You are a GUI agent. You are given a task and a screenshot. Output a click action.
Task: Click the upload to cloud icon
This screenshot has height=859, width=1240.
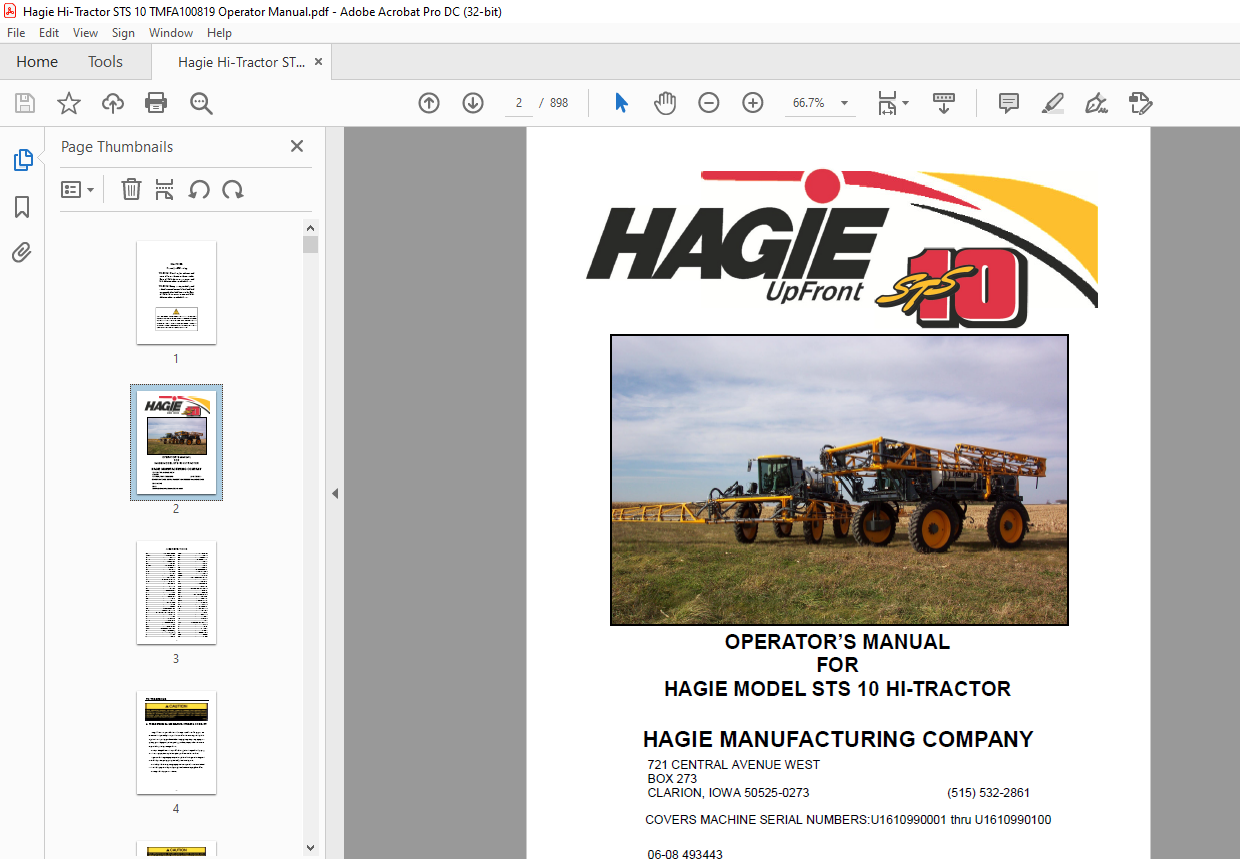coord(113,103)
